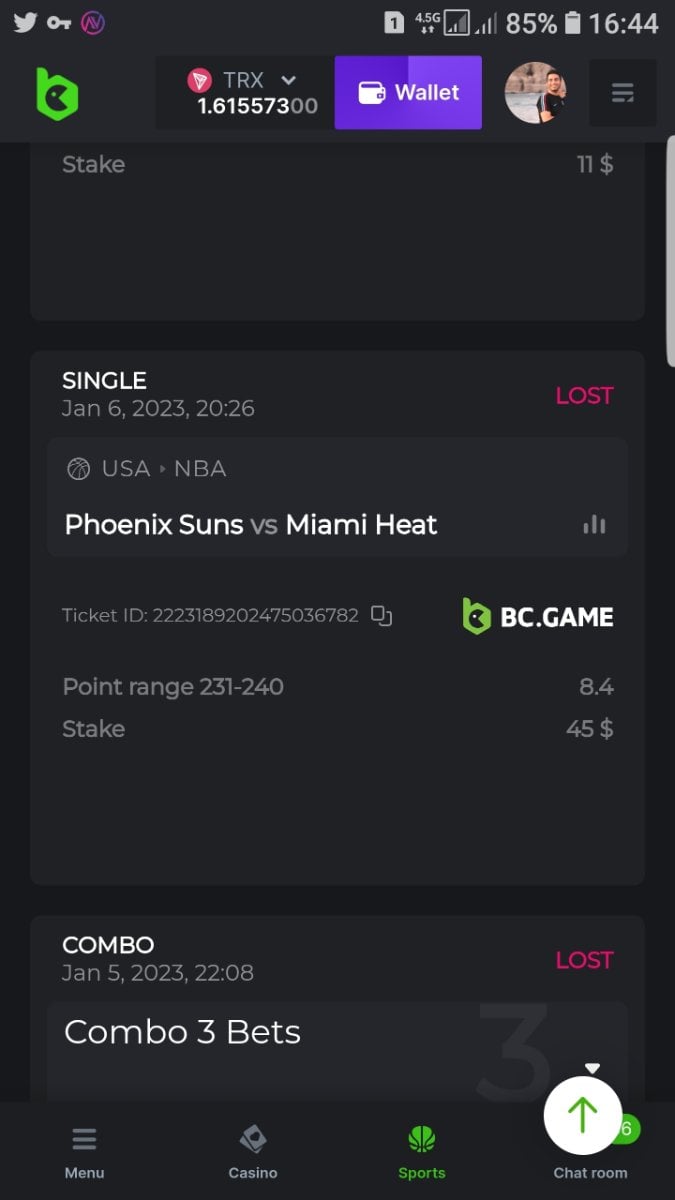This screenshot has width=675, height=1200.
Task: Tap the Twitter notification icon in status bar
Action: click(25, 22)
